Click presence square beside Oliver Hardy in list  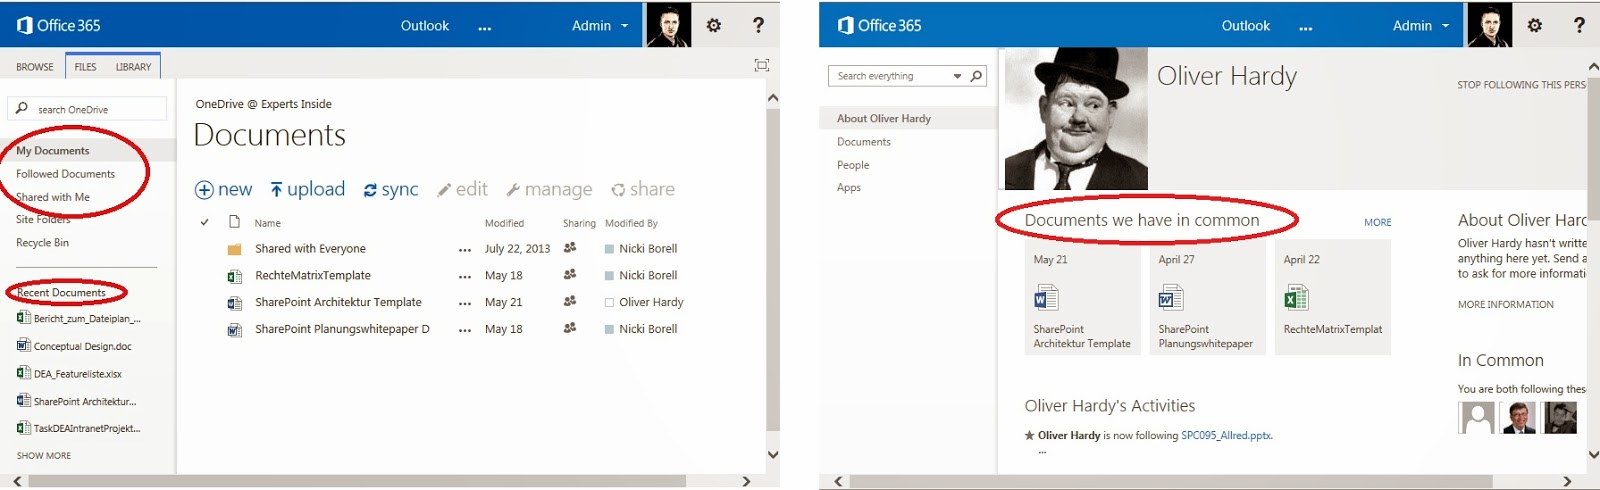[x=609, y=302]
